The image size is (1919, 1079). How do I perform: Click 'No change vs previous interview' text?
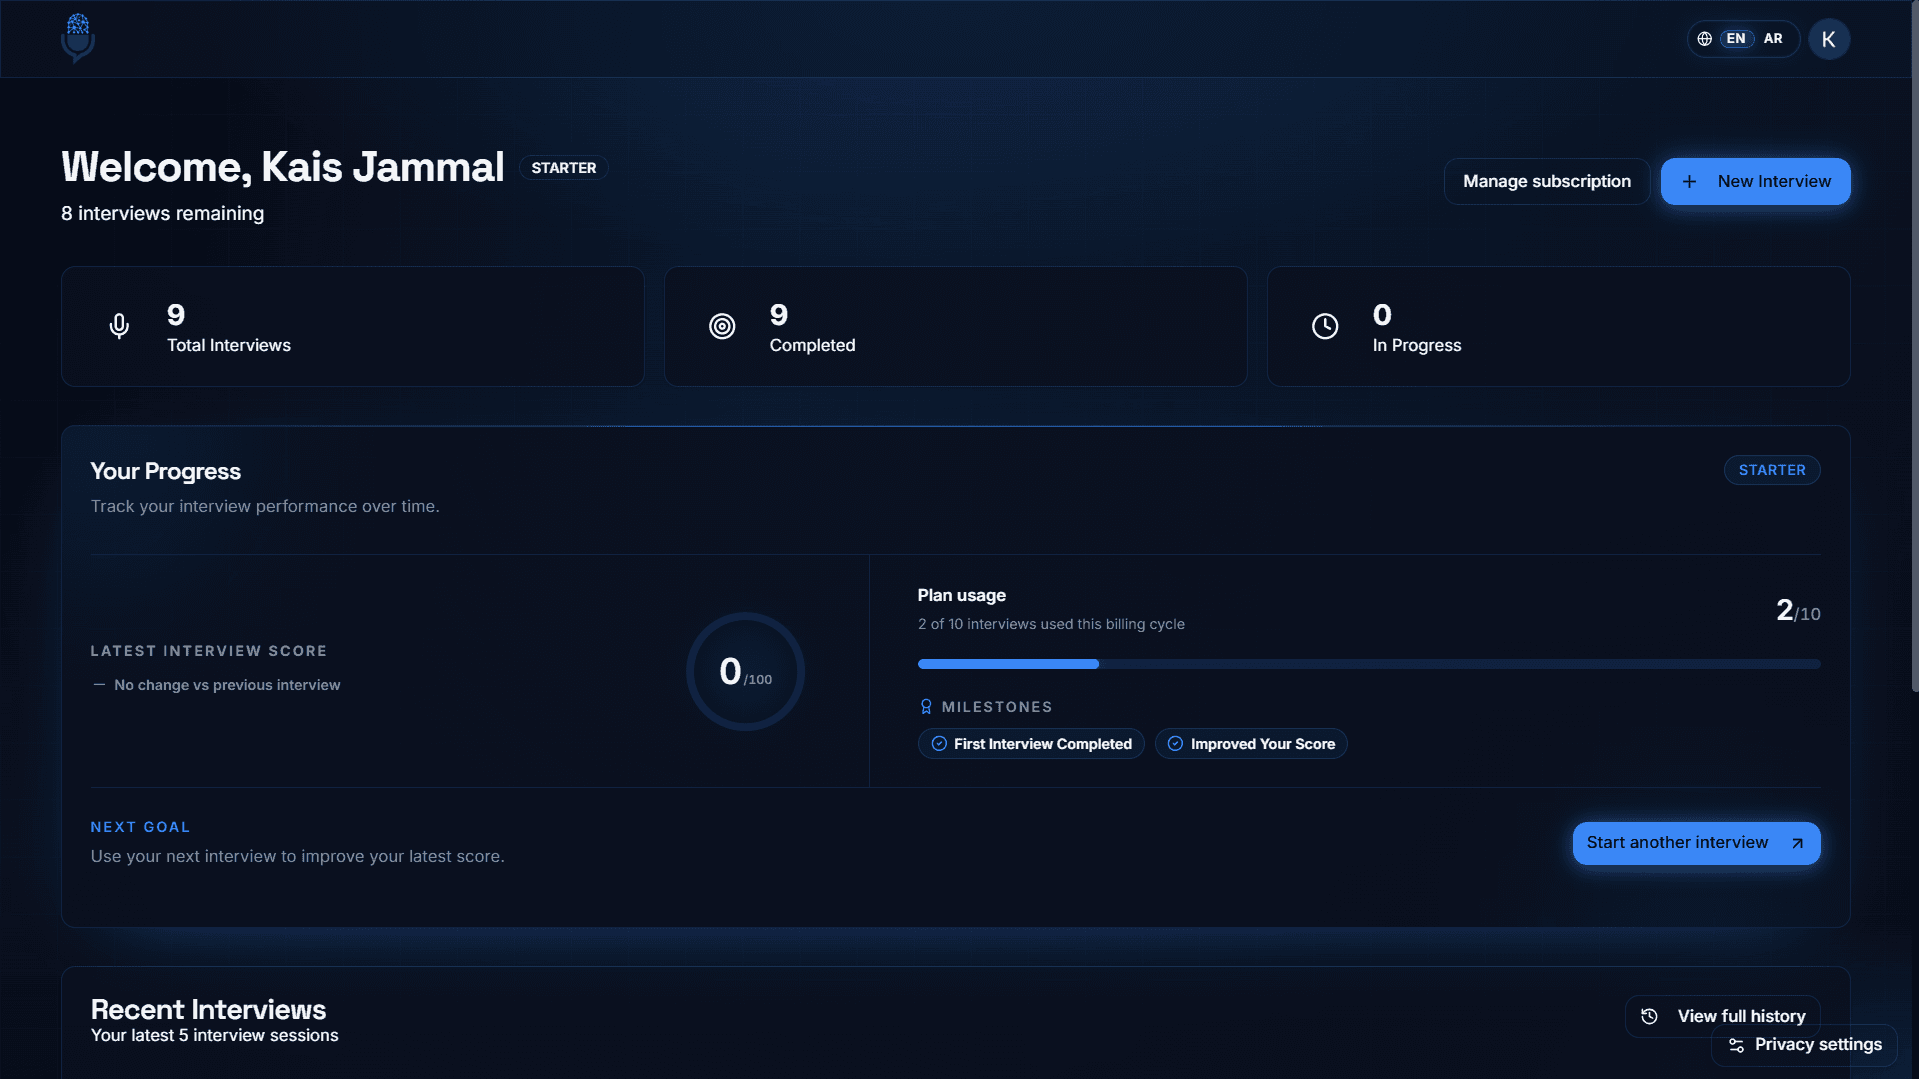coord(227,685)
